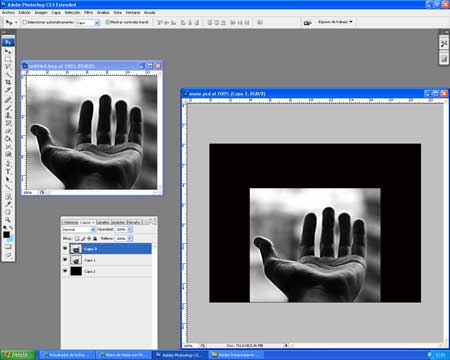This screenshot has width=450, height=360.
Task: Open tool preset picker next to Move icon
Action: [16, 22]
